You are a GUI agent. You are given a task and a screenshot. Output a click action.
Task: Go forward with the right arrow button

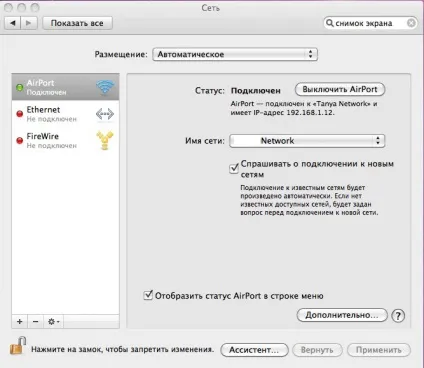[29, 23]
